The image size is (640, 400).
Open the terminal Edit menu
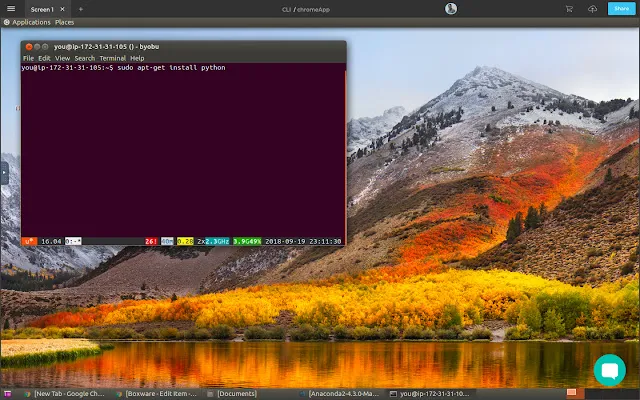[44, 58]
